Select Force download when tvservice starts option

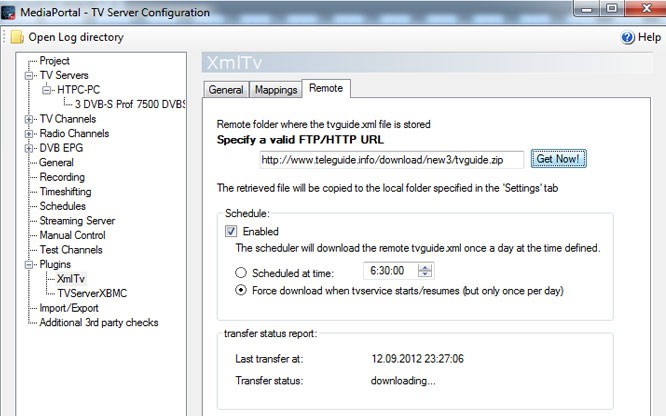(x=240, y=291)
